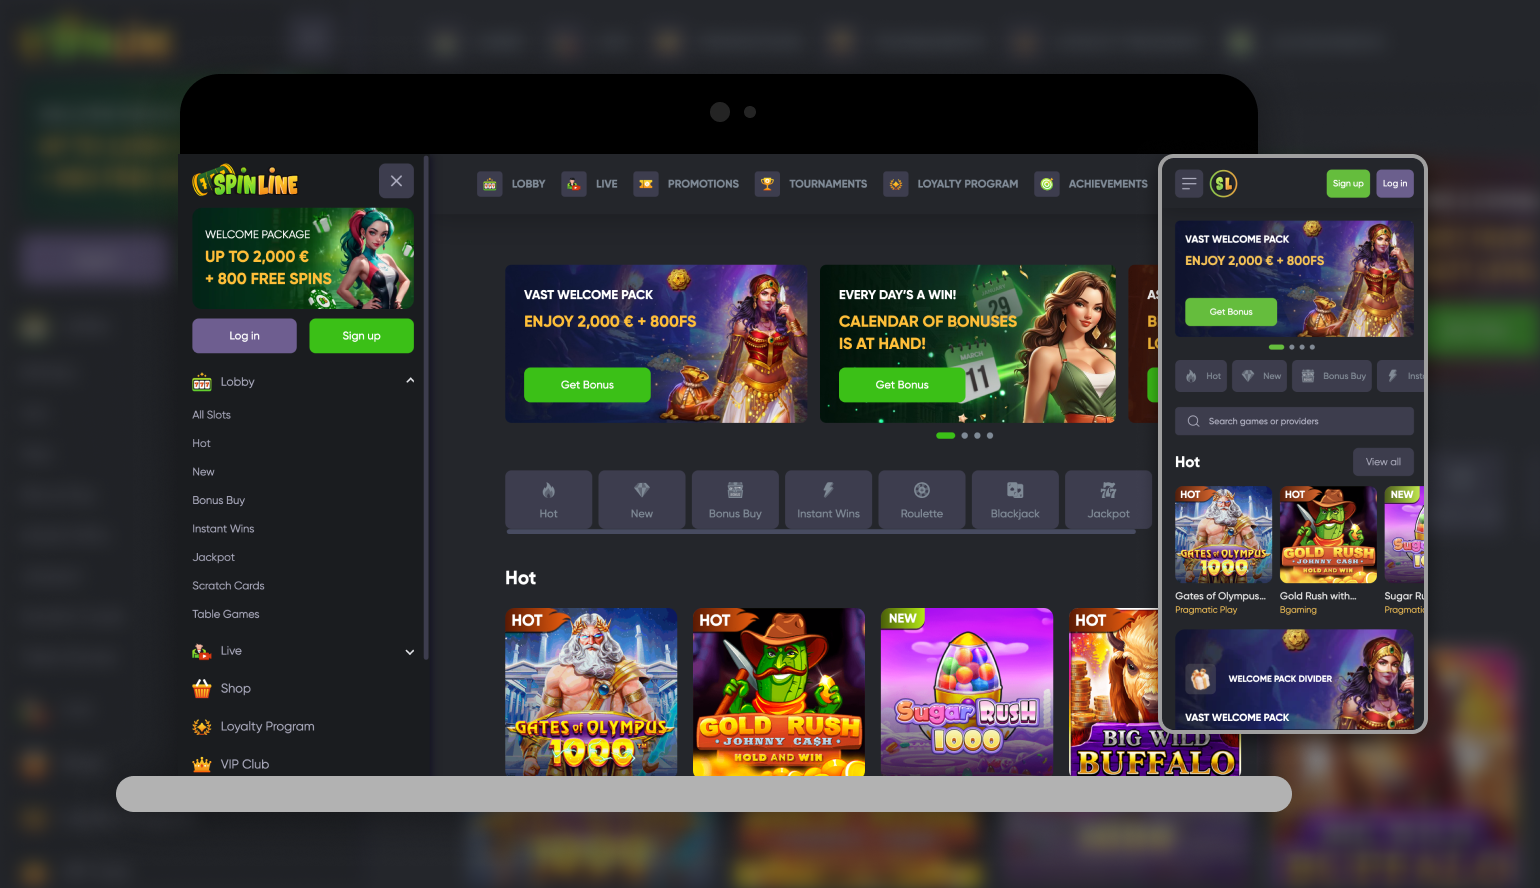The image size is (1540, 888).
Task: Click Get Bonus in mobile view banner
Action: click(1231, 312)
